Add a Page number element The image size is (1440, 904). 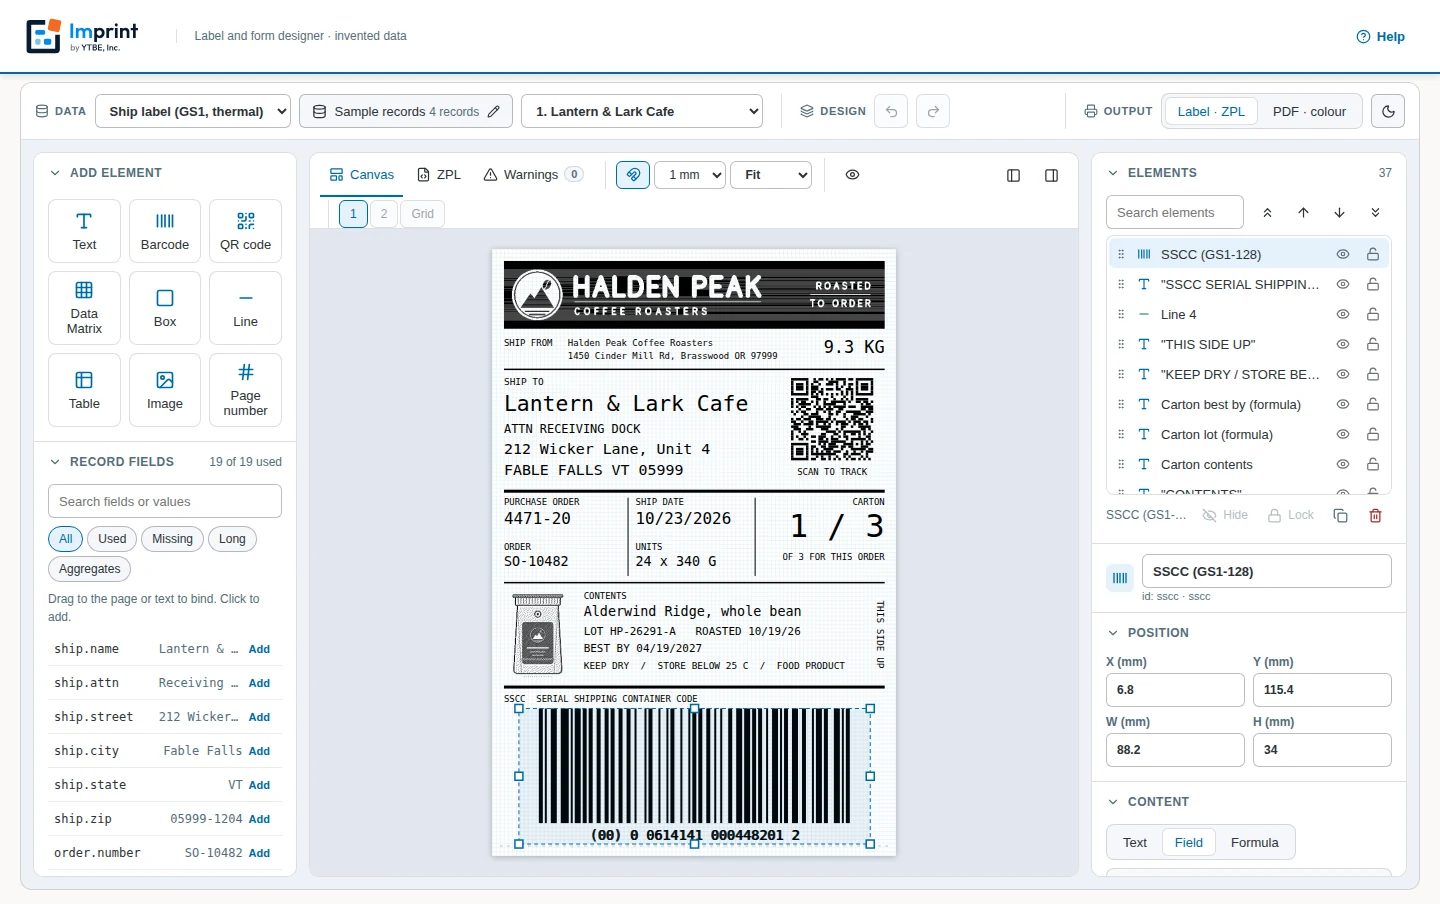(245, 390)
